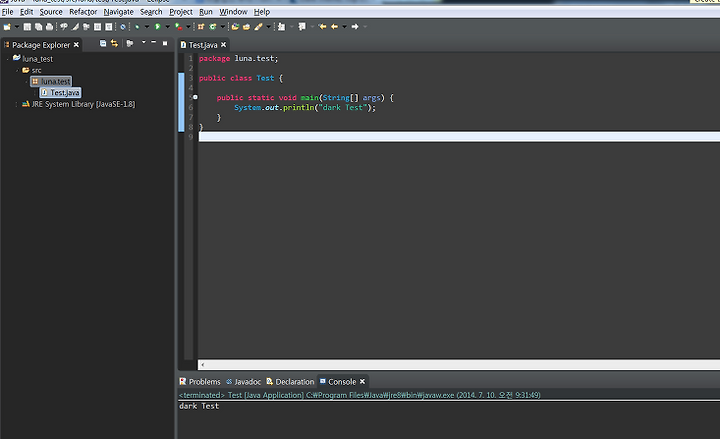
Task: Toggle Link with Editor in Package Explorer
Action: tap(114, 43)
